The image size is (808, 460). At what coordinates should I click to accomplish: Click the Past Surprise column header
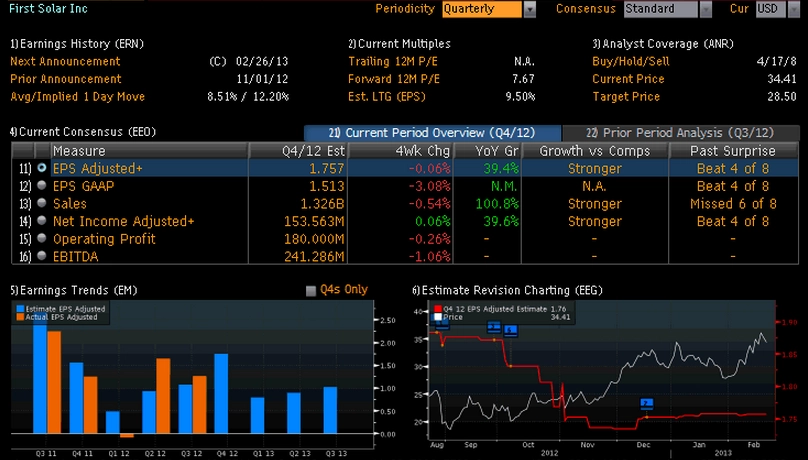click(733, 151)
